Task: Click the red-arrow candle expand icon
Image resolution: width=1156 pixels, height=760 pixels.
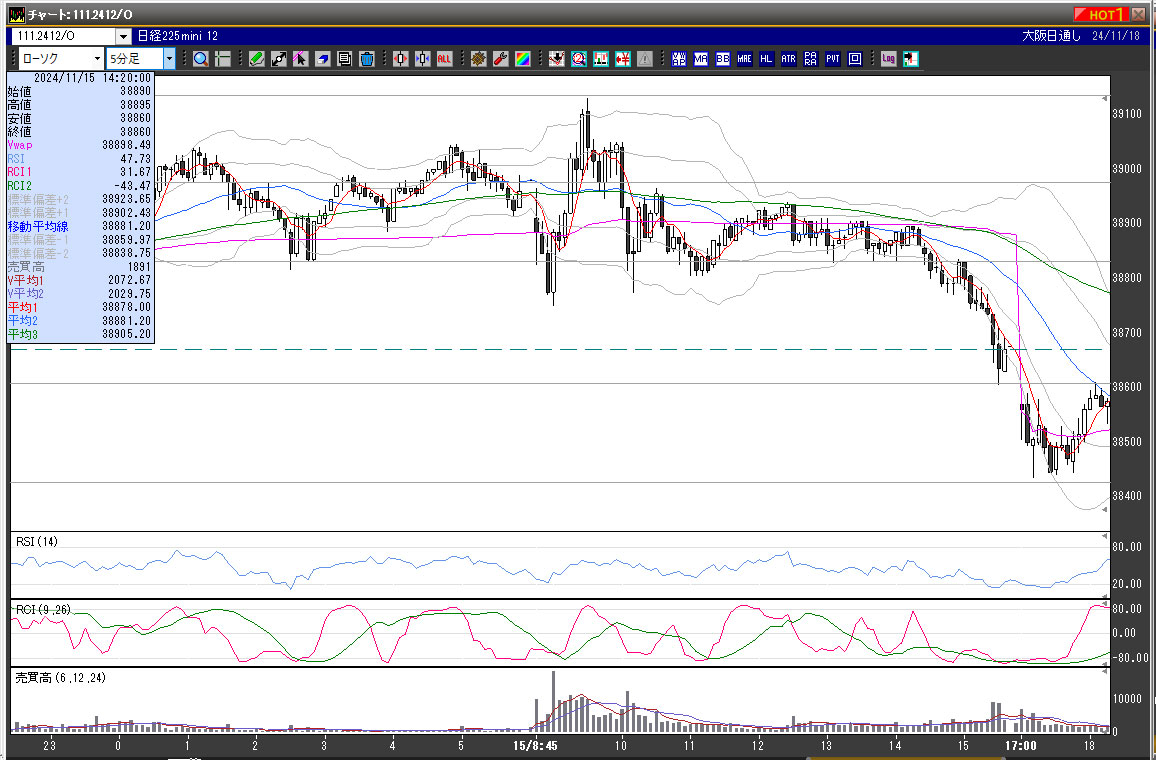Action: [400, 59]
